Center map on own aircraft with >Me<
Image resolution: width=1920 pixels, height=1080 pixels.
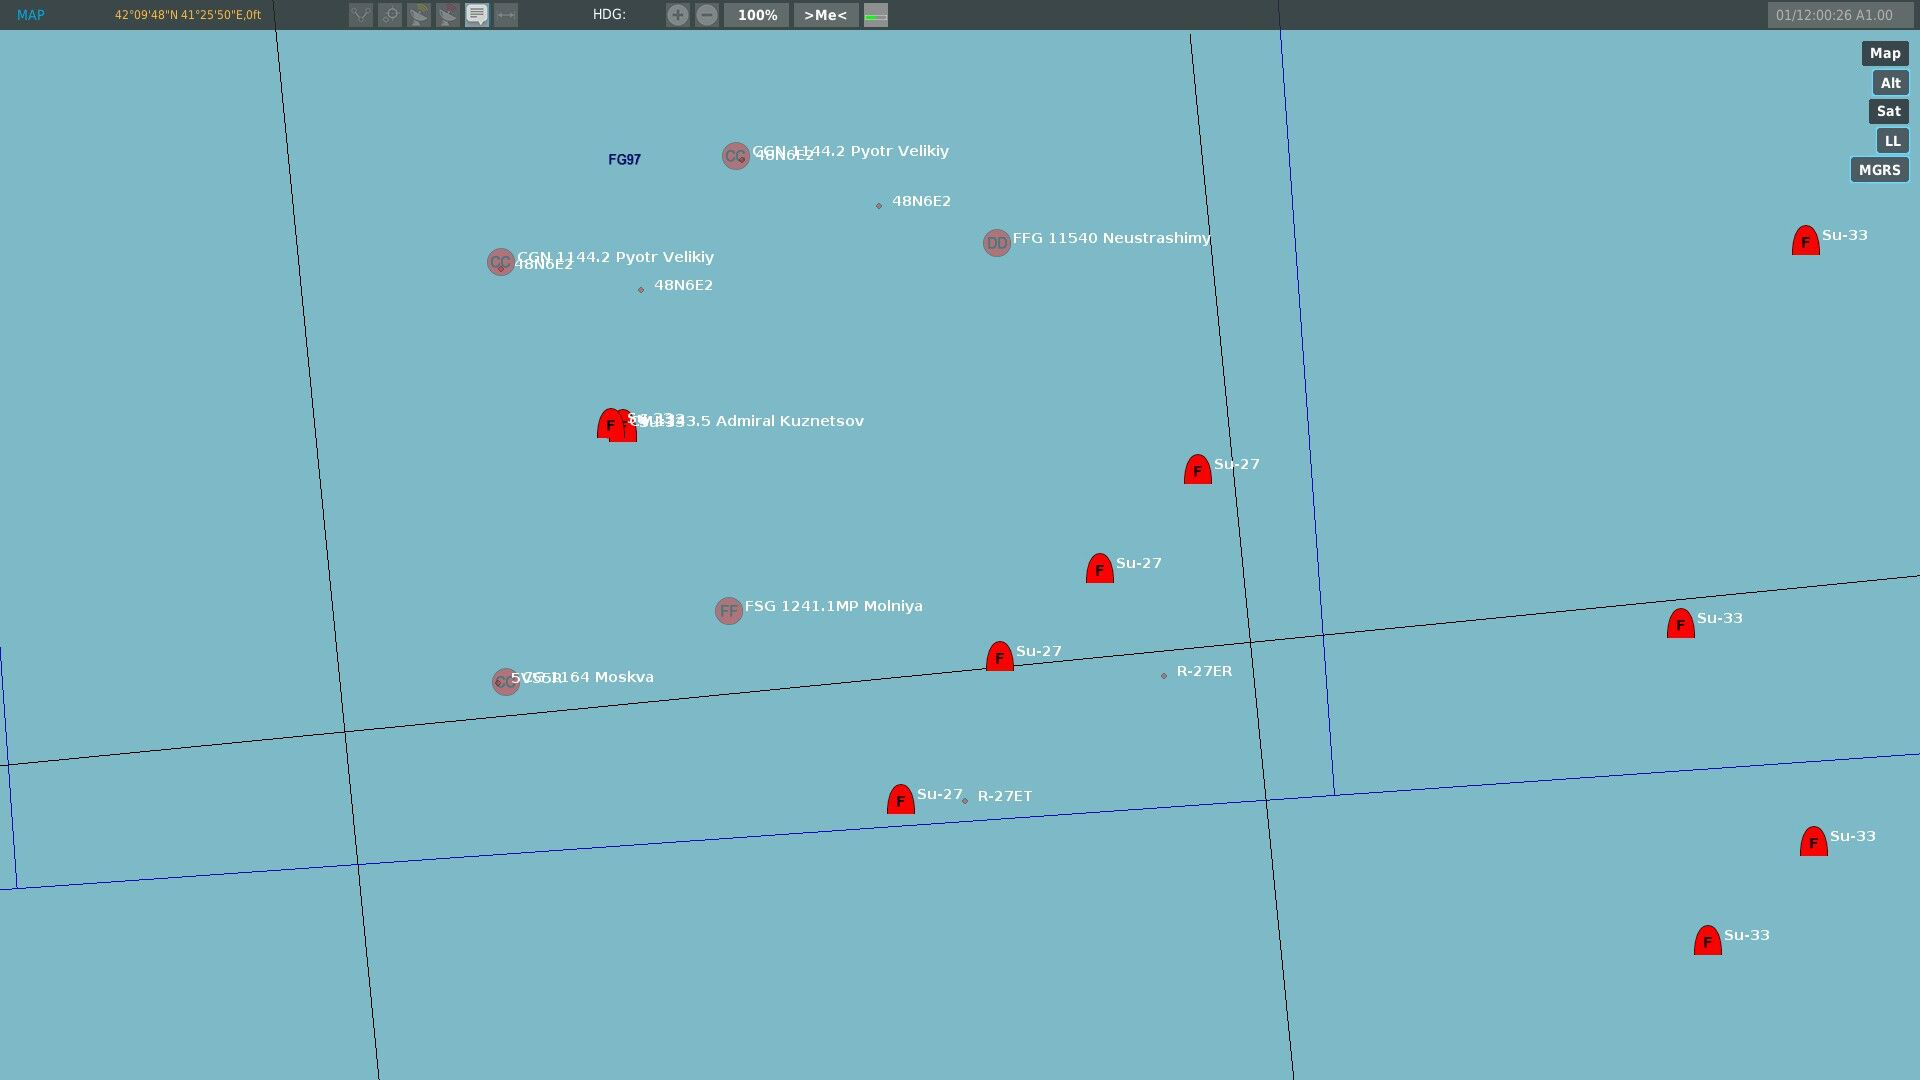coord(825,15)
